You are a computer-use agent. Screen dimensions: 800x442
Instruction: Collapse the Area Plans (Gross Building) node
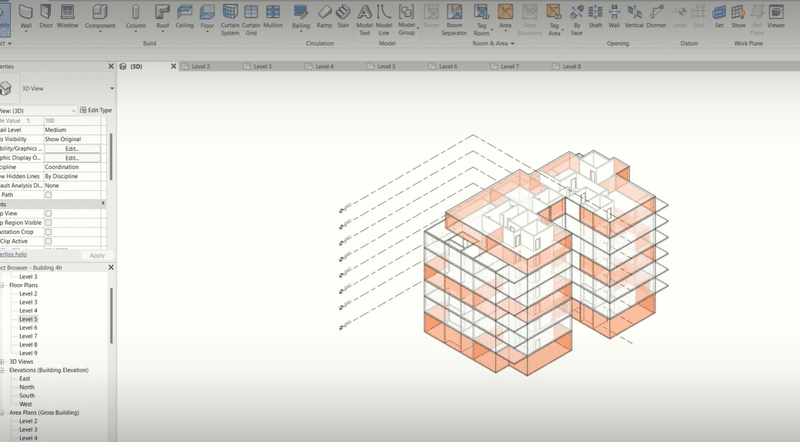[x=2, y=412]
